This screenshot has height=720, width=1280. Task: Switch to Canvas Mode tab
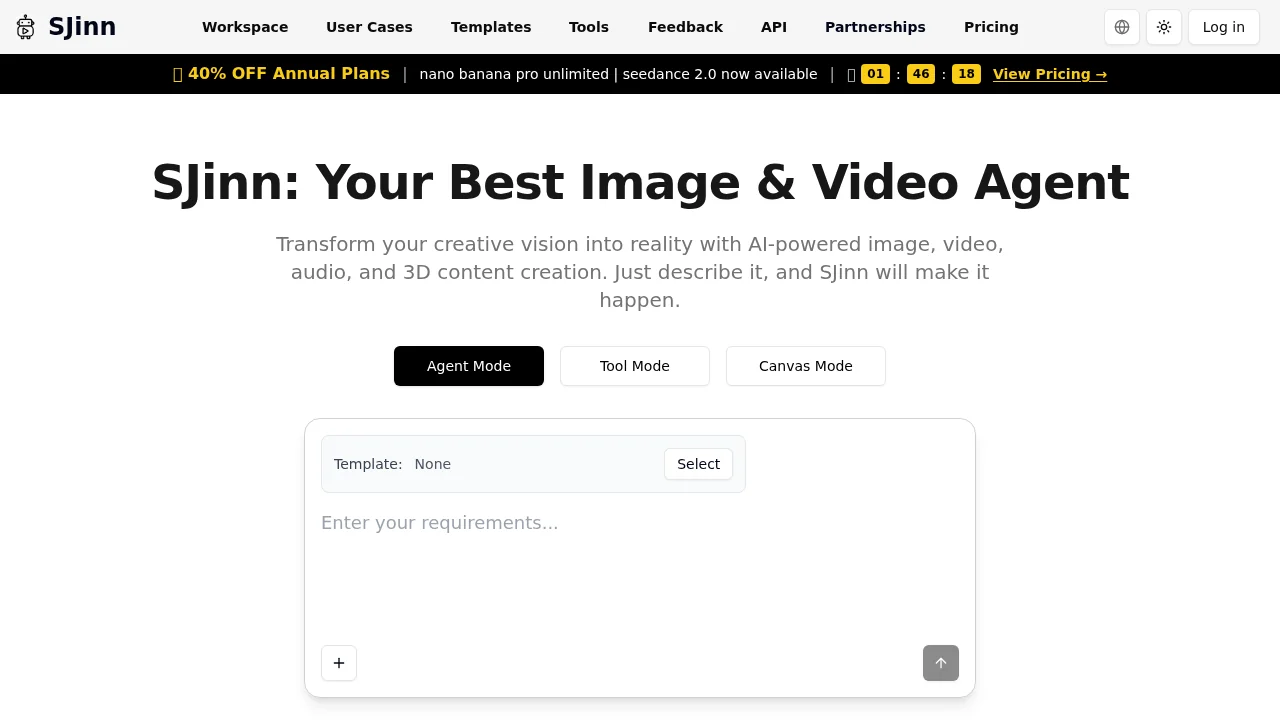[806, 366]
